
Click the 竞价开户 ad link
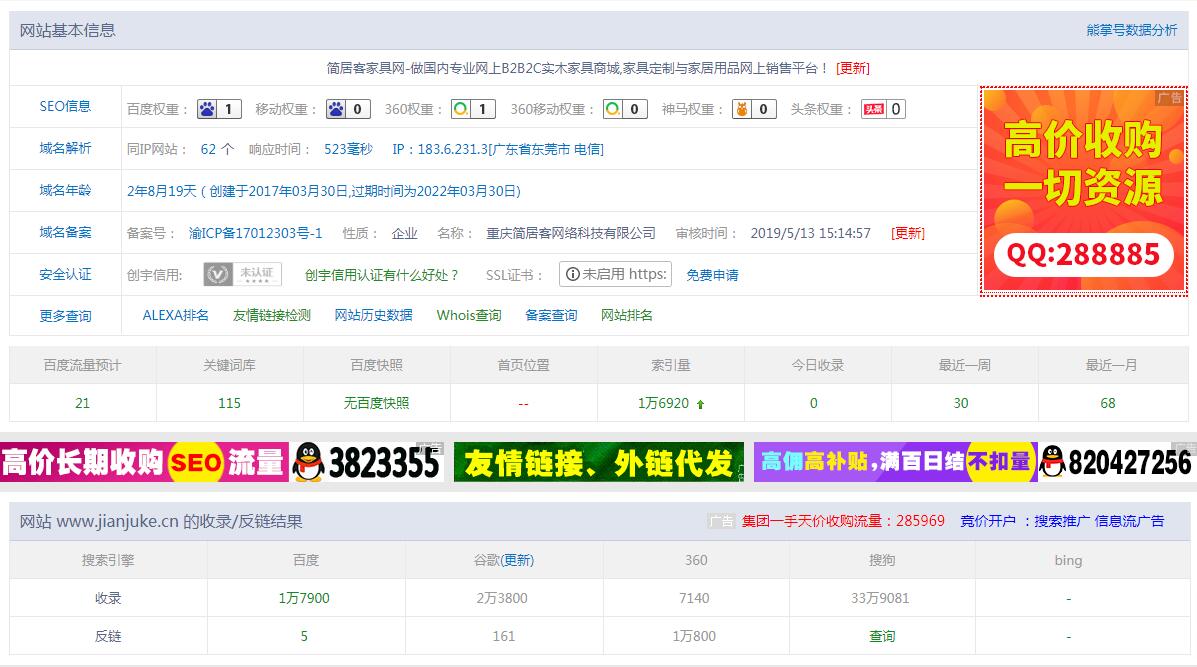(x=988, y=520)
